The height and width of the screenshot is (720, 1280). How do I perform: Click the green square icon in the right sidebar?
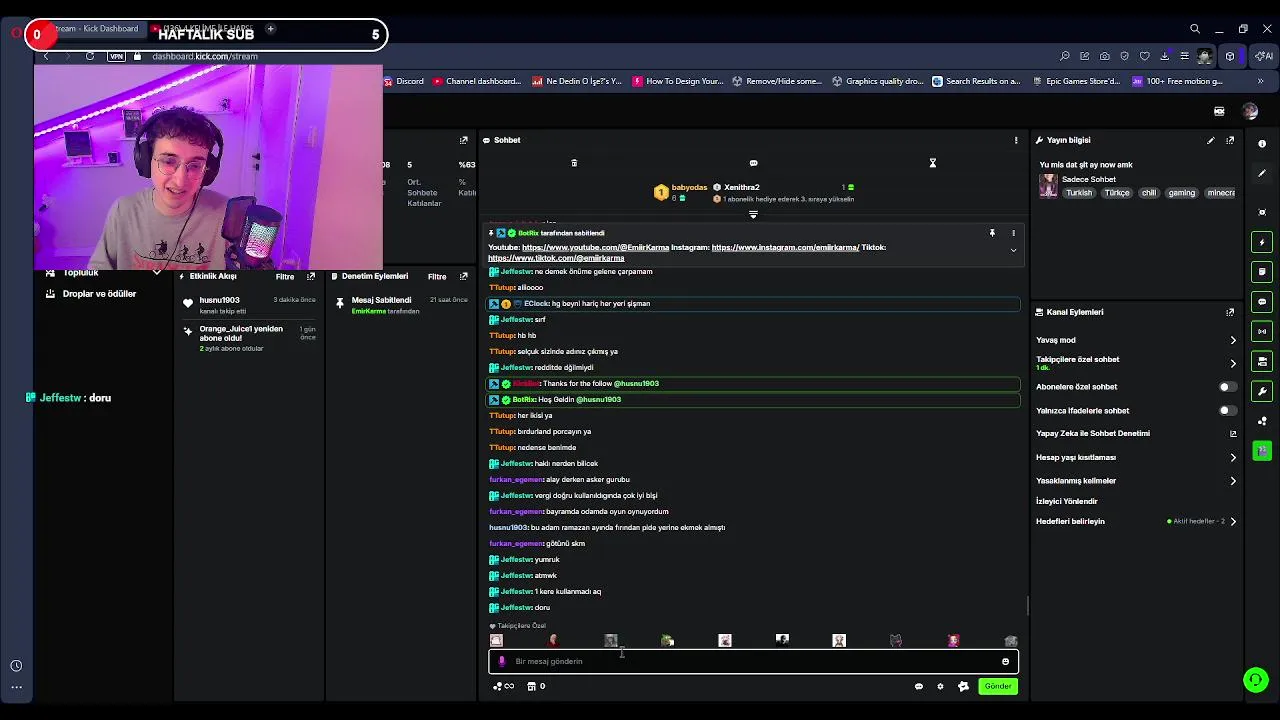pyautogui.click(x=1262, y=451)
